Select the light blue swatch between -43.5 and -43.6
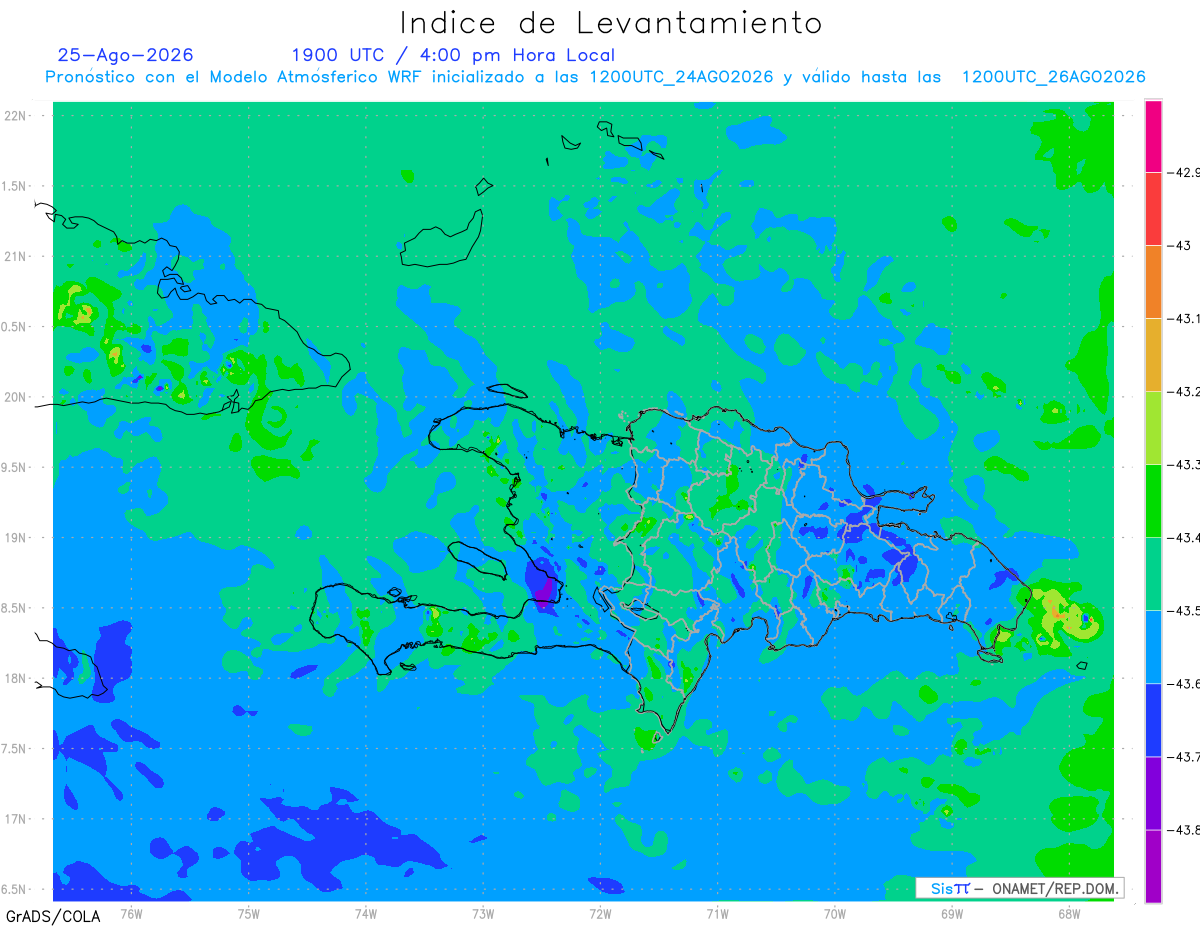 (x=1153, y=647)
